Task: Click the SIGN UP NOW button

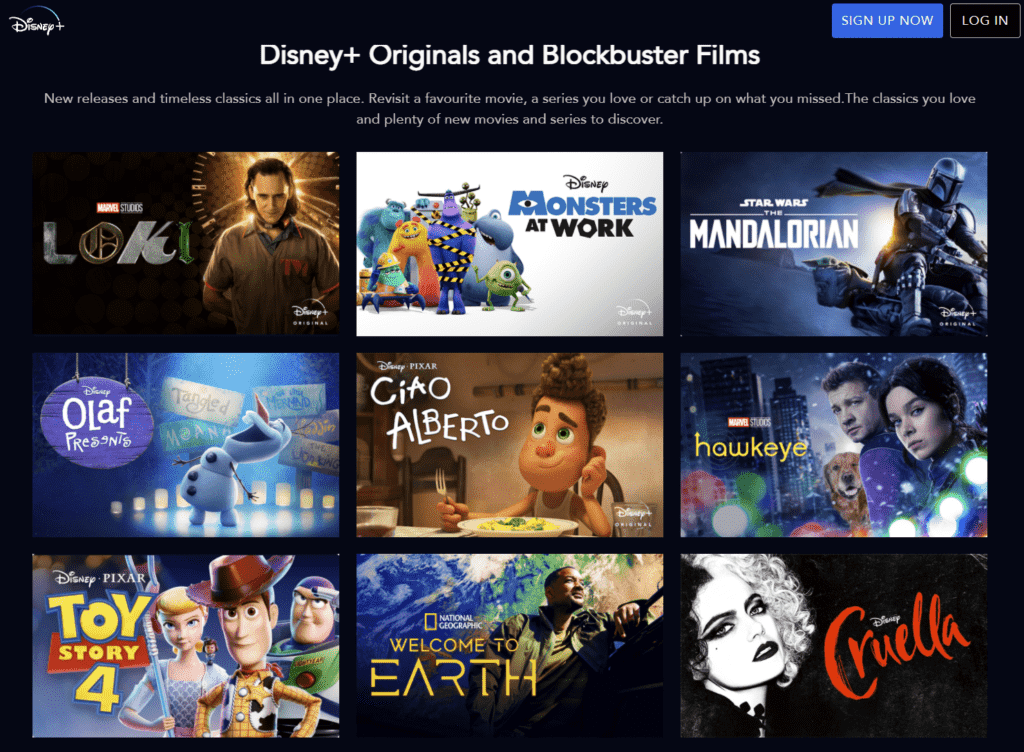Action: coord(887,20)
